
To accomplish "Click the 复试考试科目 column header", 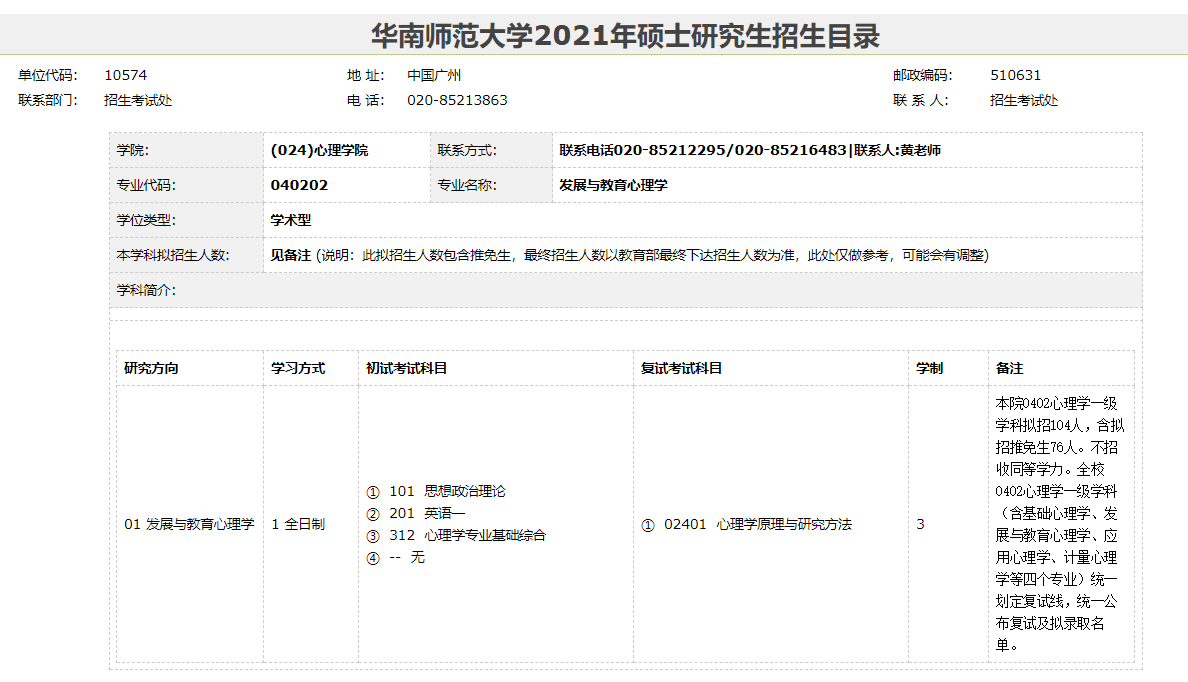I will tap(771, 368).
